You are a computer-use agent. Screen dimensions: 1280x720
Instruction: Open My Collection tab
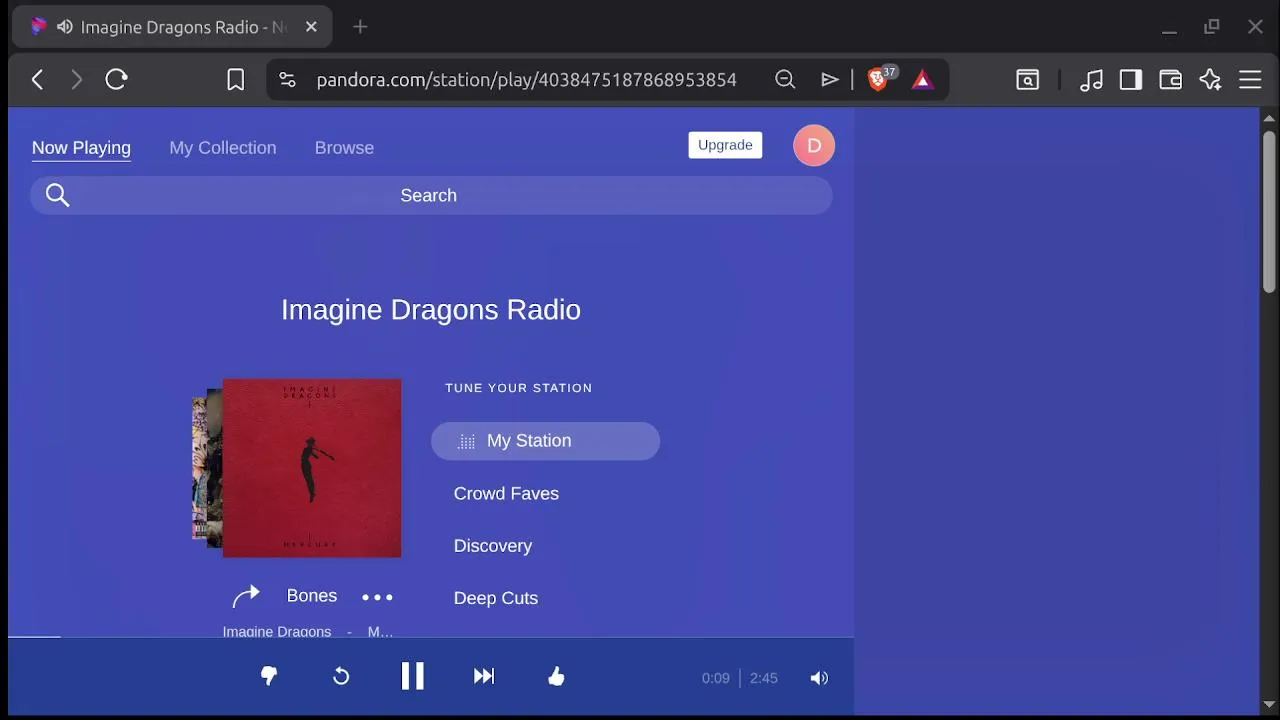point(223,147)
